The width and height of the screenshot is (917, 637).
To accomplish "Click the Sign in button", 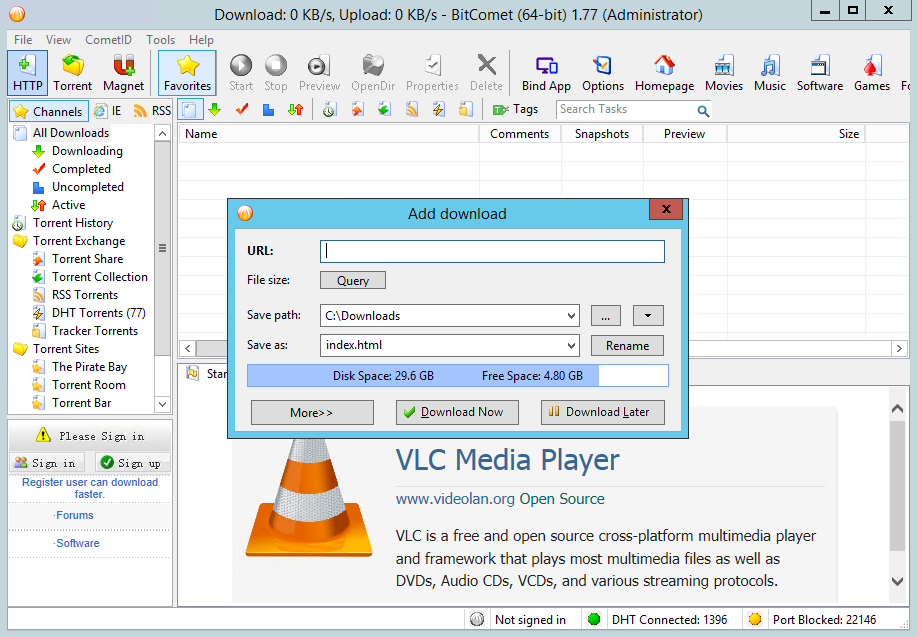I will (47, 463).
